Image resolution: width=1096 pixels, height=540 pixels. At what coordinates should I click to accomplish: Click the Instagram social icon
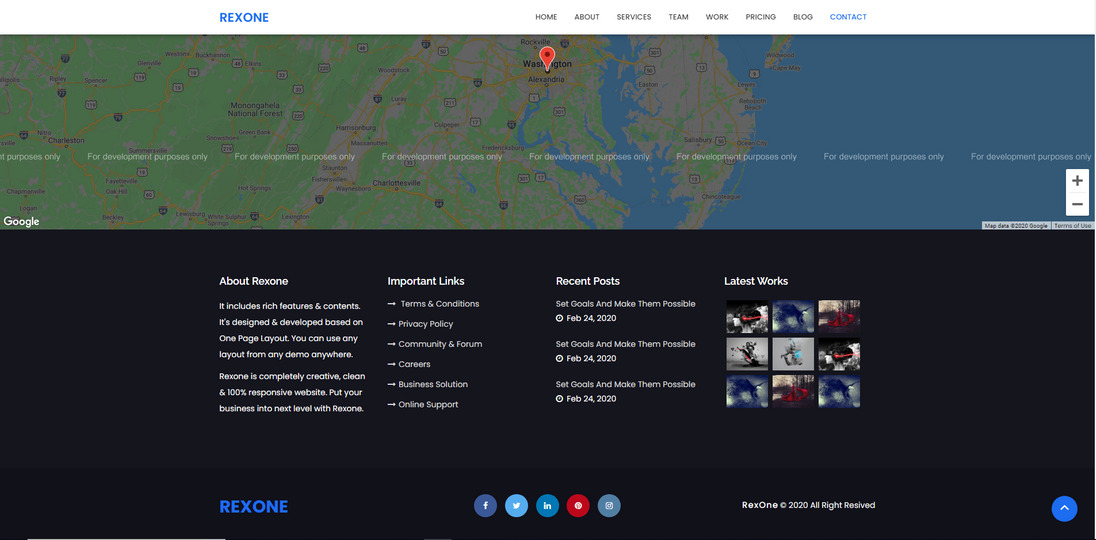609,506
